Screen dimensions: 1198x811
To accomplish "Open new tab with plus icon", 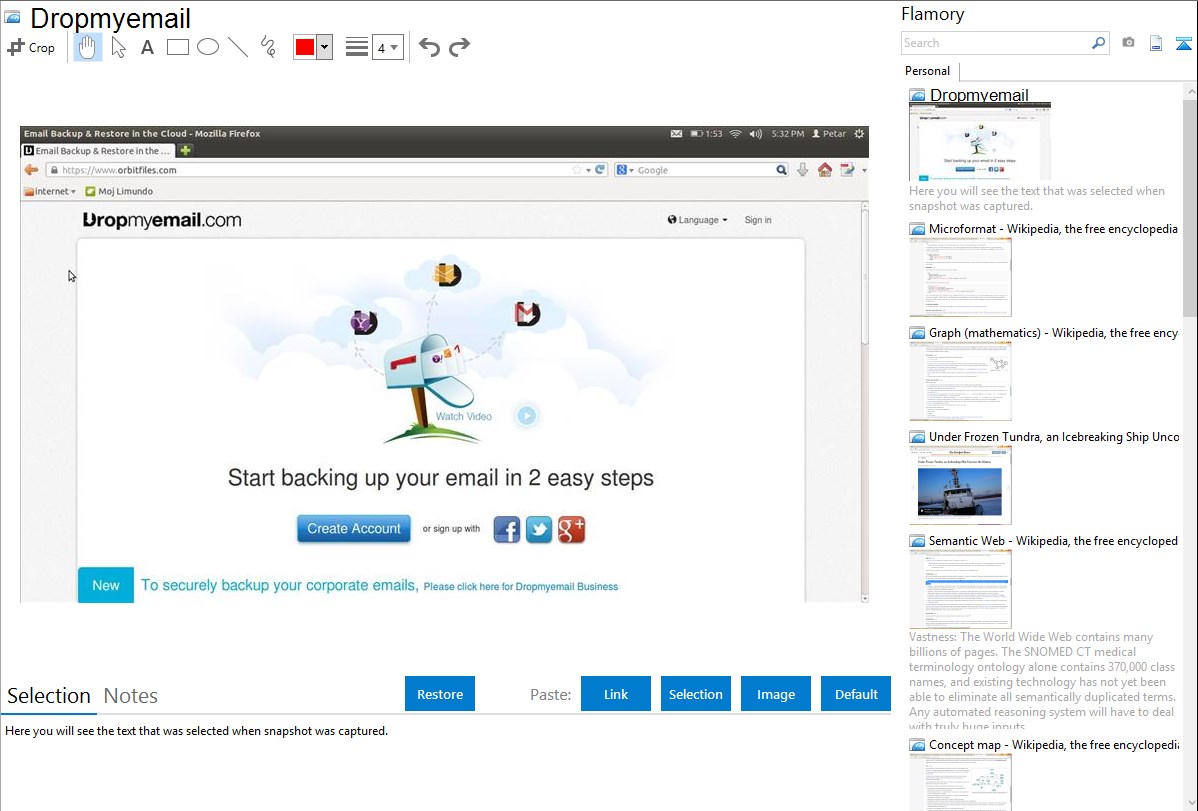I will tap(185, 151).
